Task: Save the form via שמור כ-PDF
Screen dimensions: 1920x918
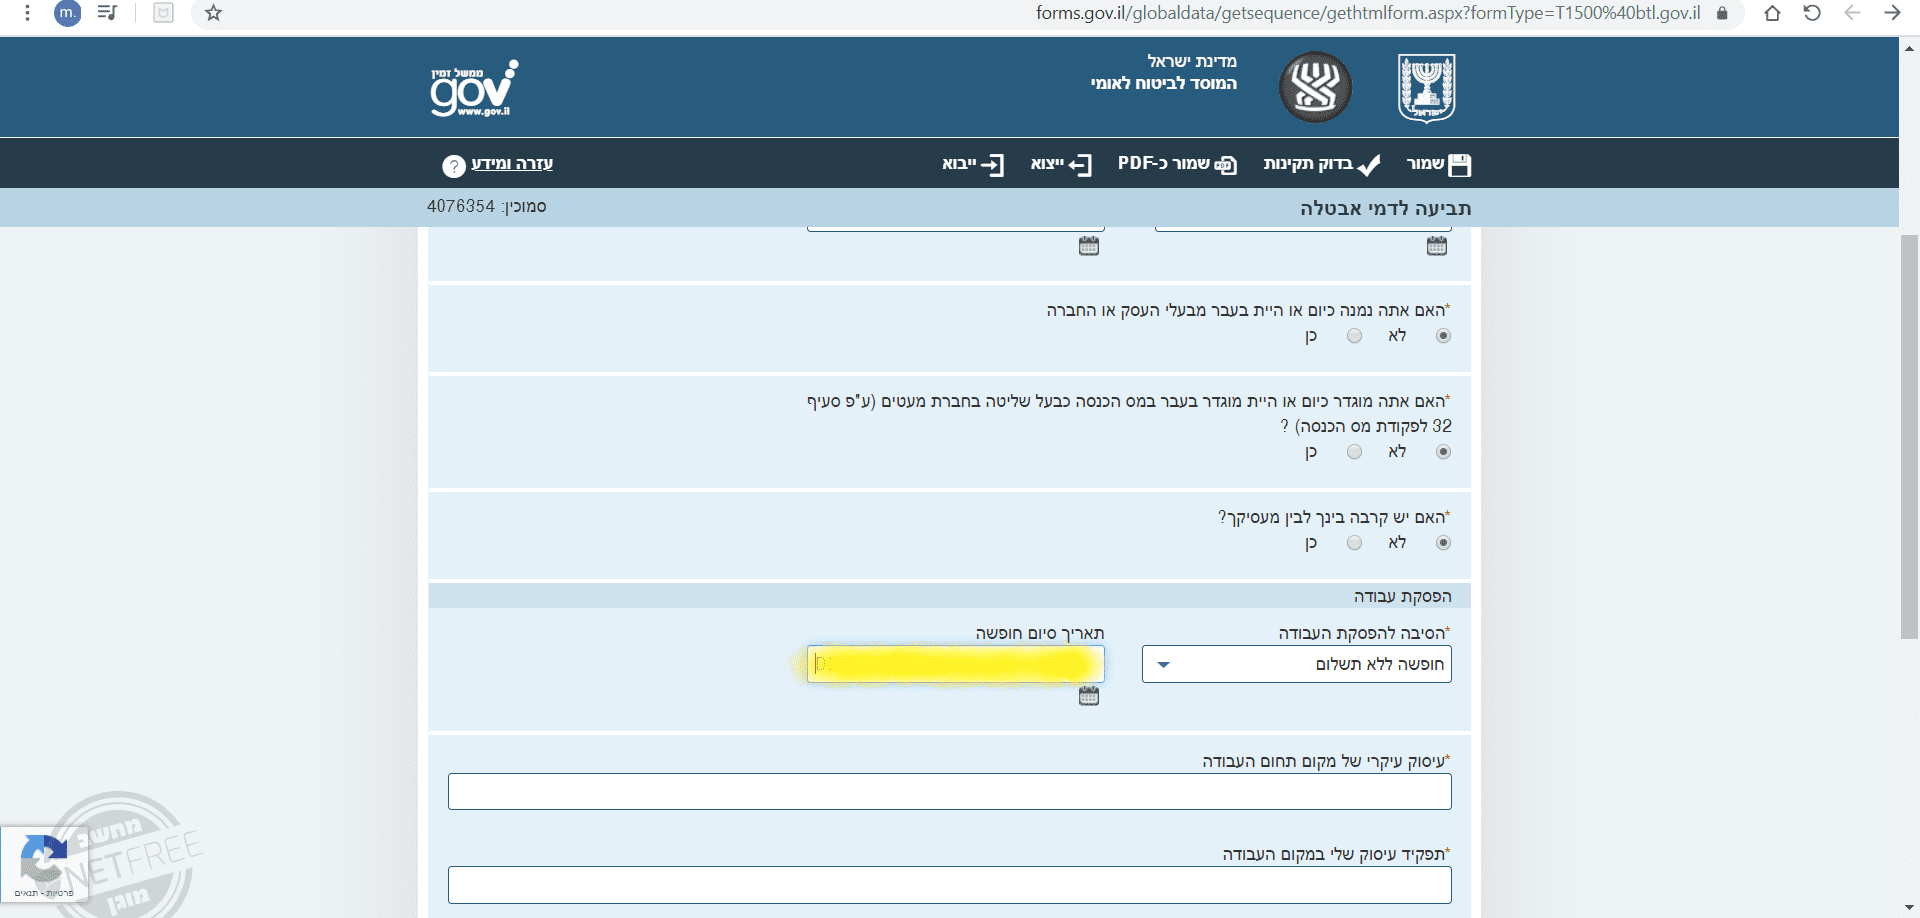Action: point(1177,164)
